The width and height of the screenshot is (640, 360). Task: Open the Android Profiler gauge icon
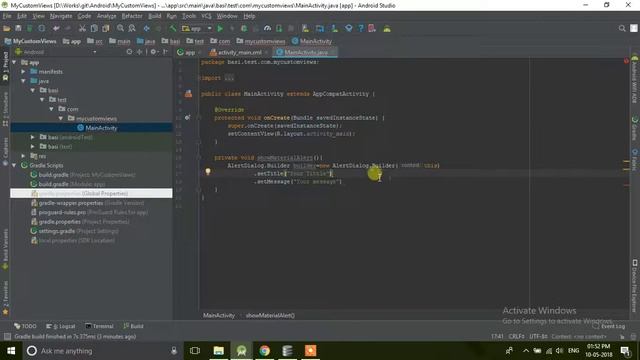[267, 29]
